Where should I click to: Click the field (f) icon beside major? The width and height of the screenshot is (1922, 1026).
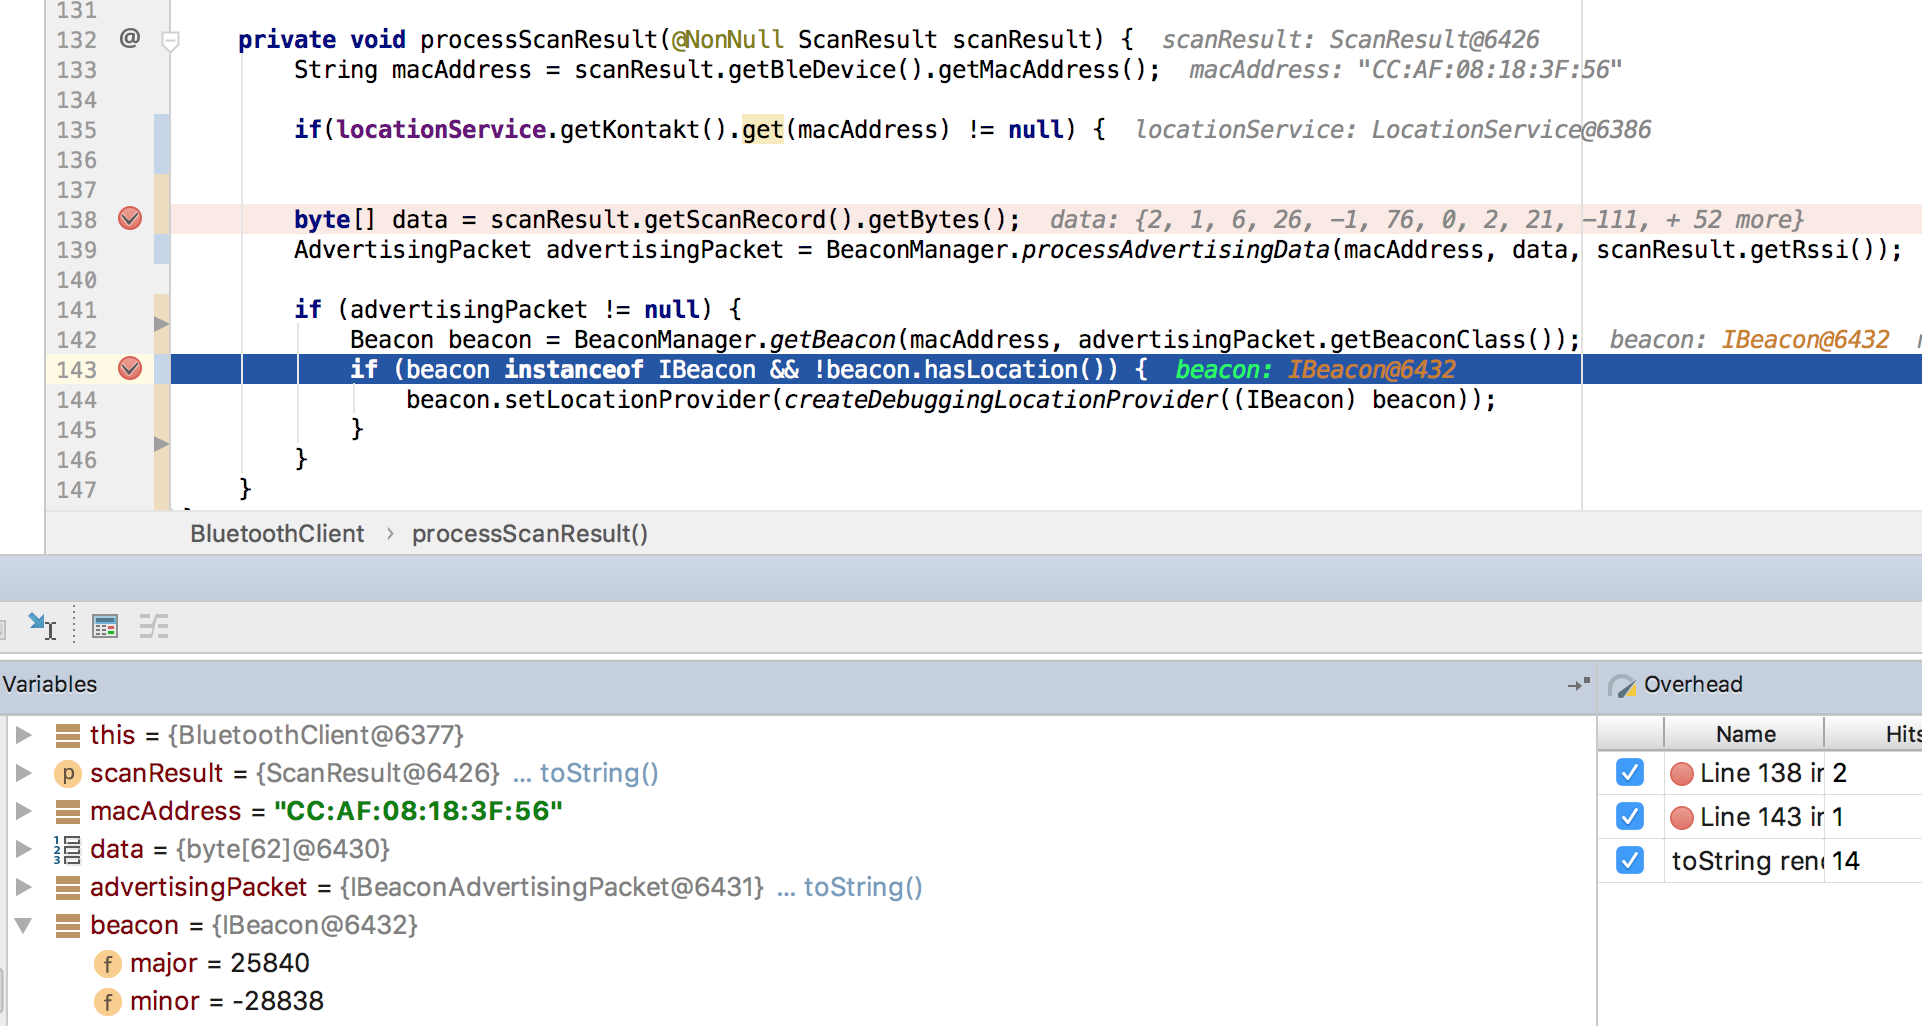click(106, 963)
